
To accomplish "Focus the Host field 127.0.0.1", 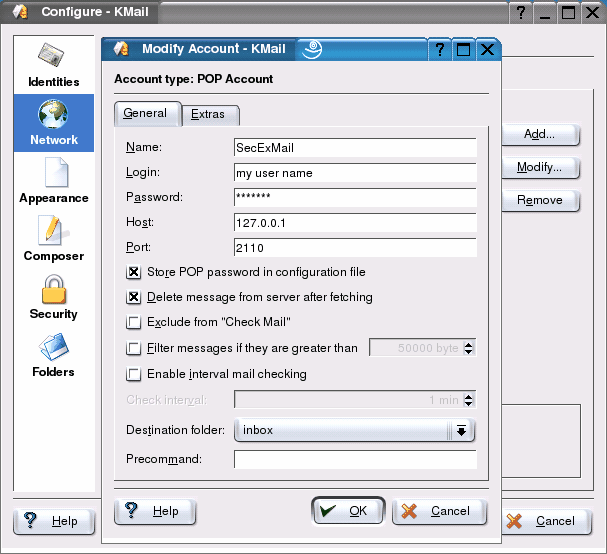I will click(355, 223).
